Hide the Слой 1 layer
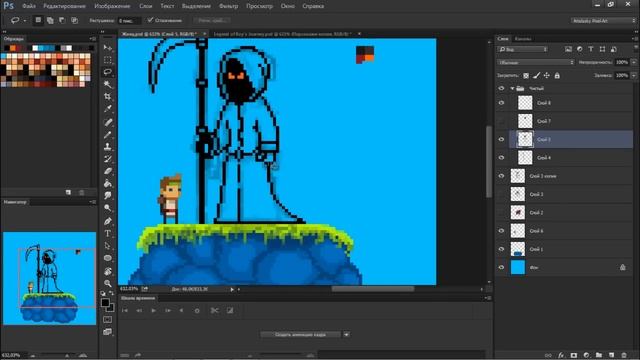 501,249
